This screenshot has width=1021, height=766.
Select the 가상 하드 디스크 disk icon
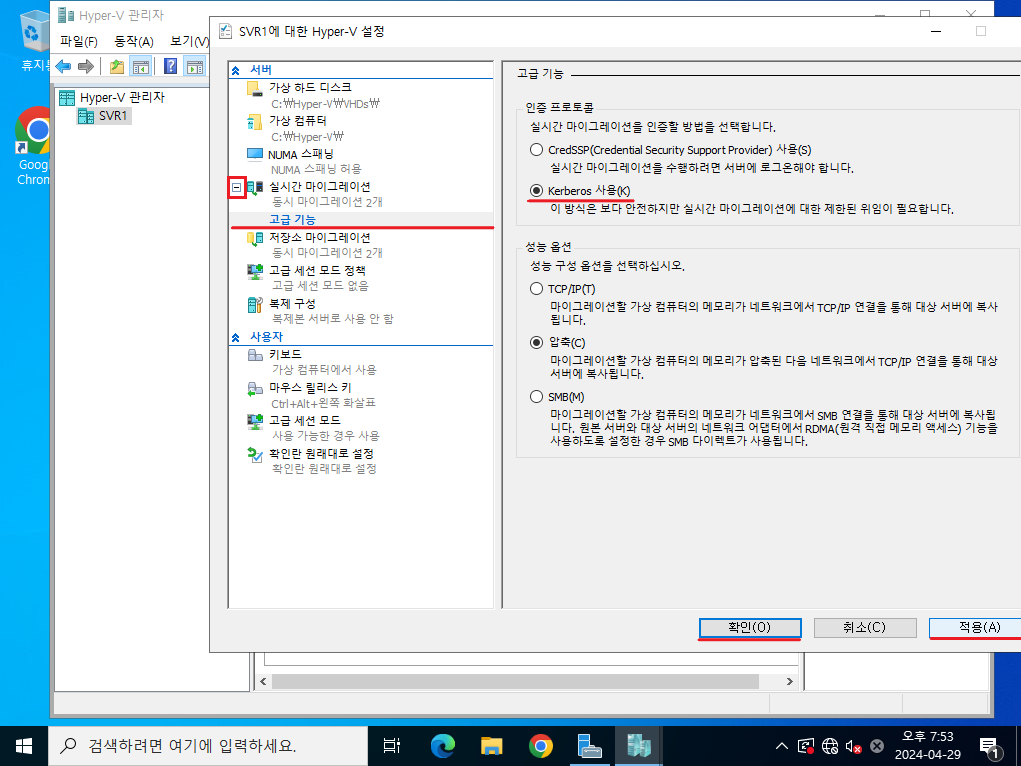(x=255, y=89)
